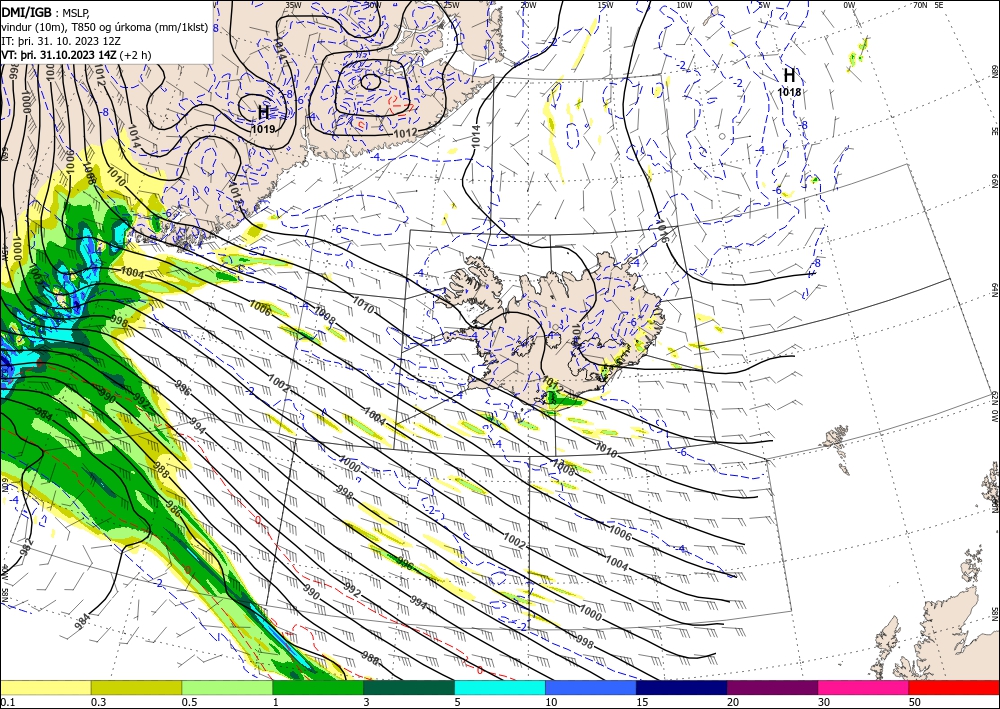The width and height of the screenshot is (1000, 709).
Task: Click the H 1019 high-pressure marker
Action: tap(263, 119)
